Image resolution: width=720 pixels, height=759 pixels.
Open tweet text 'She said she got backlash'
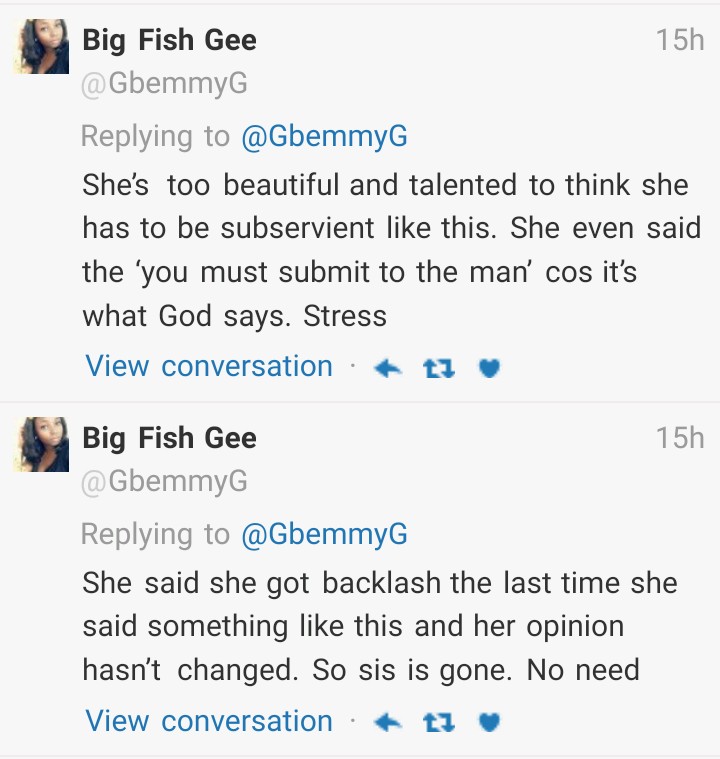(380, 626)
